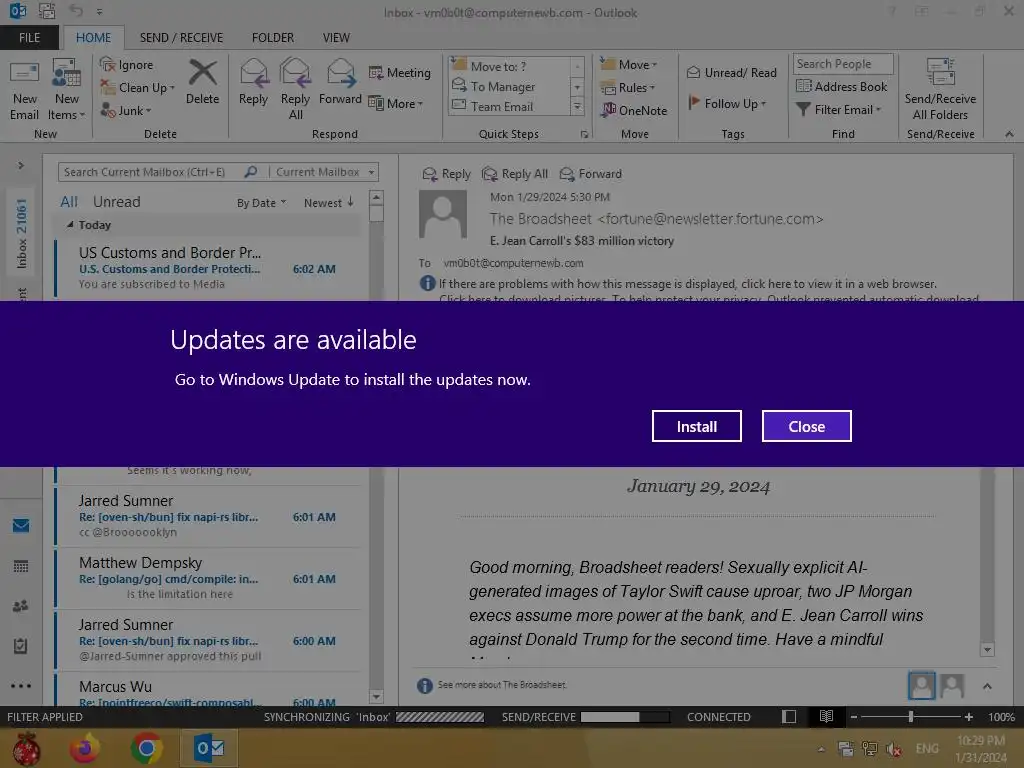Click the ribbon Forward icon
Viewport: 1024px width, 768px height.
340,82
